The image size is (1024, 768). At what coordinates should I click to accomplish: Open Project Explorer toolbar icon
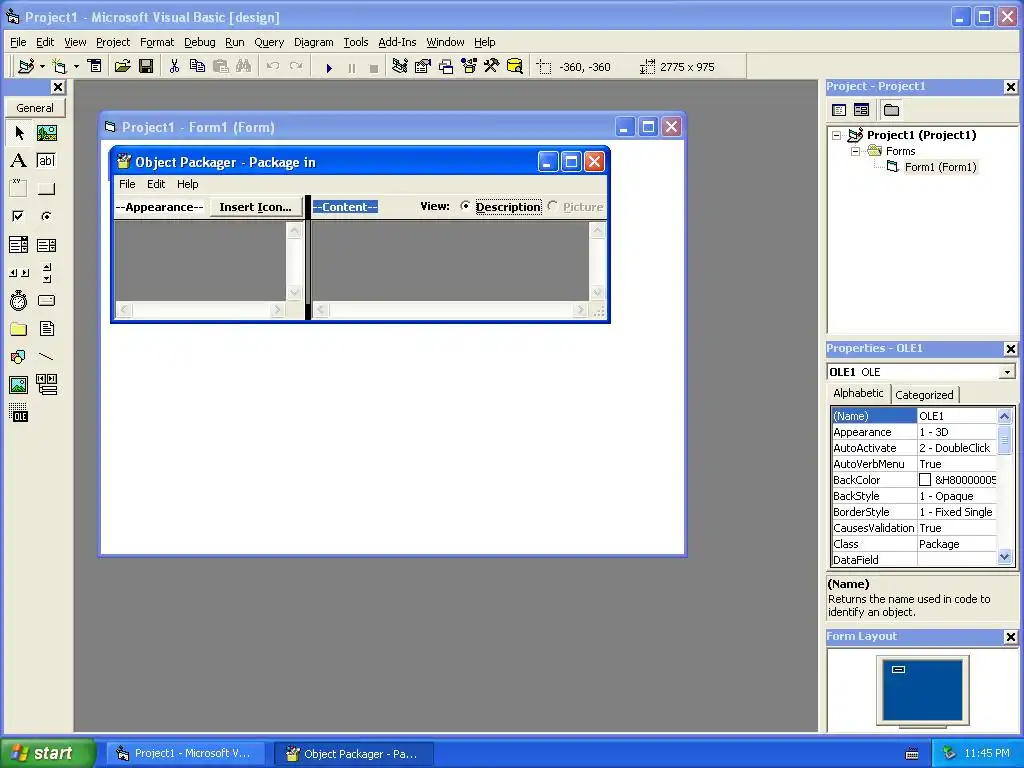(400, 66)
